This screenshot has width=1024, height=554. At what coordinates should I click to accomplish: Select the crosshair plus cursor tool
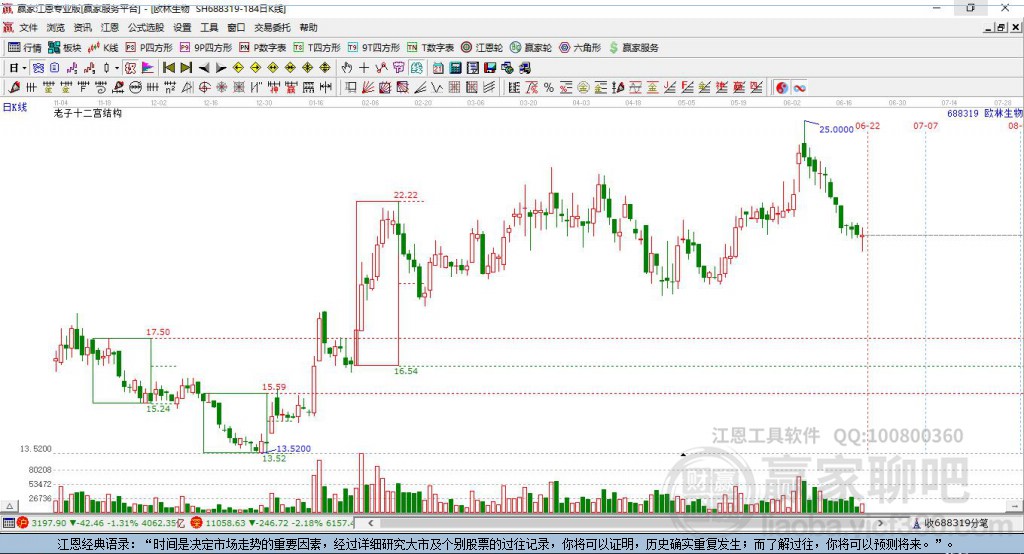coord(364,67)
